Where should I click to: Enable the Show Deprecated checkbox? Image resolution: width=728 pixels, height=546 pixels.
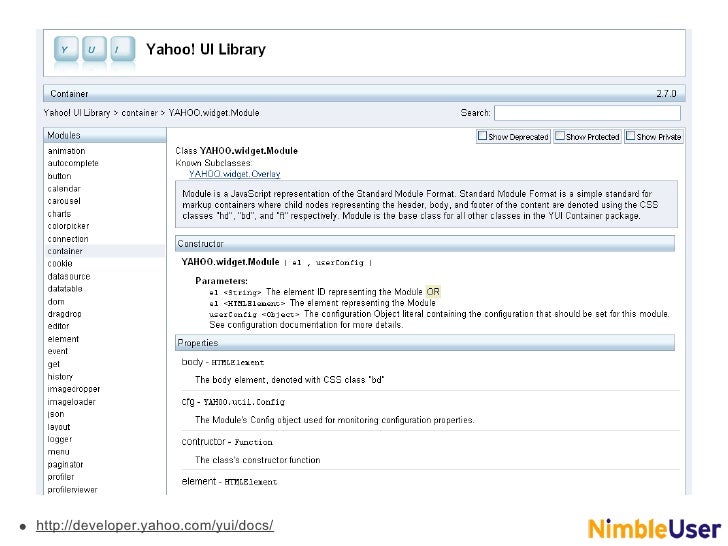coord(482,136)
